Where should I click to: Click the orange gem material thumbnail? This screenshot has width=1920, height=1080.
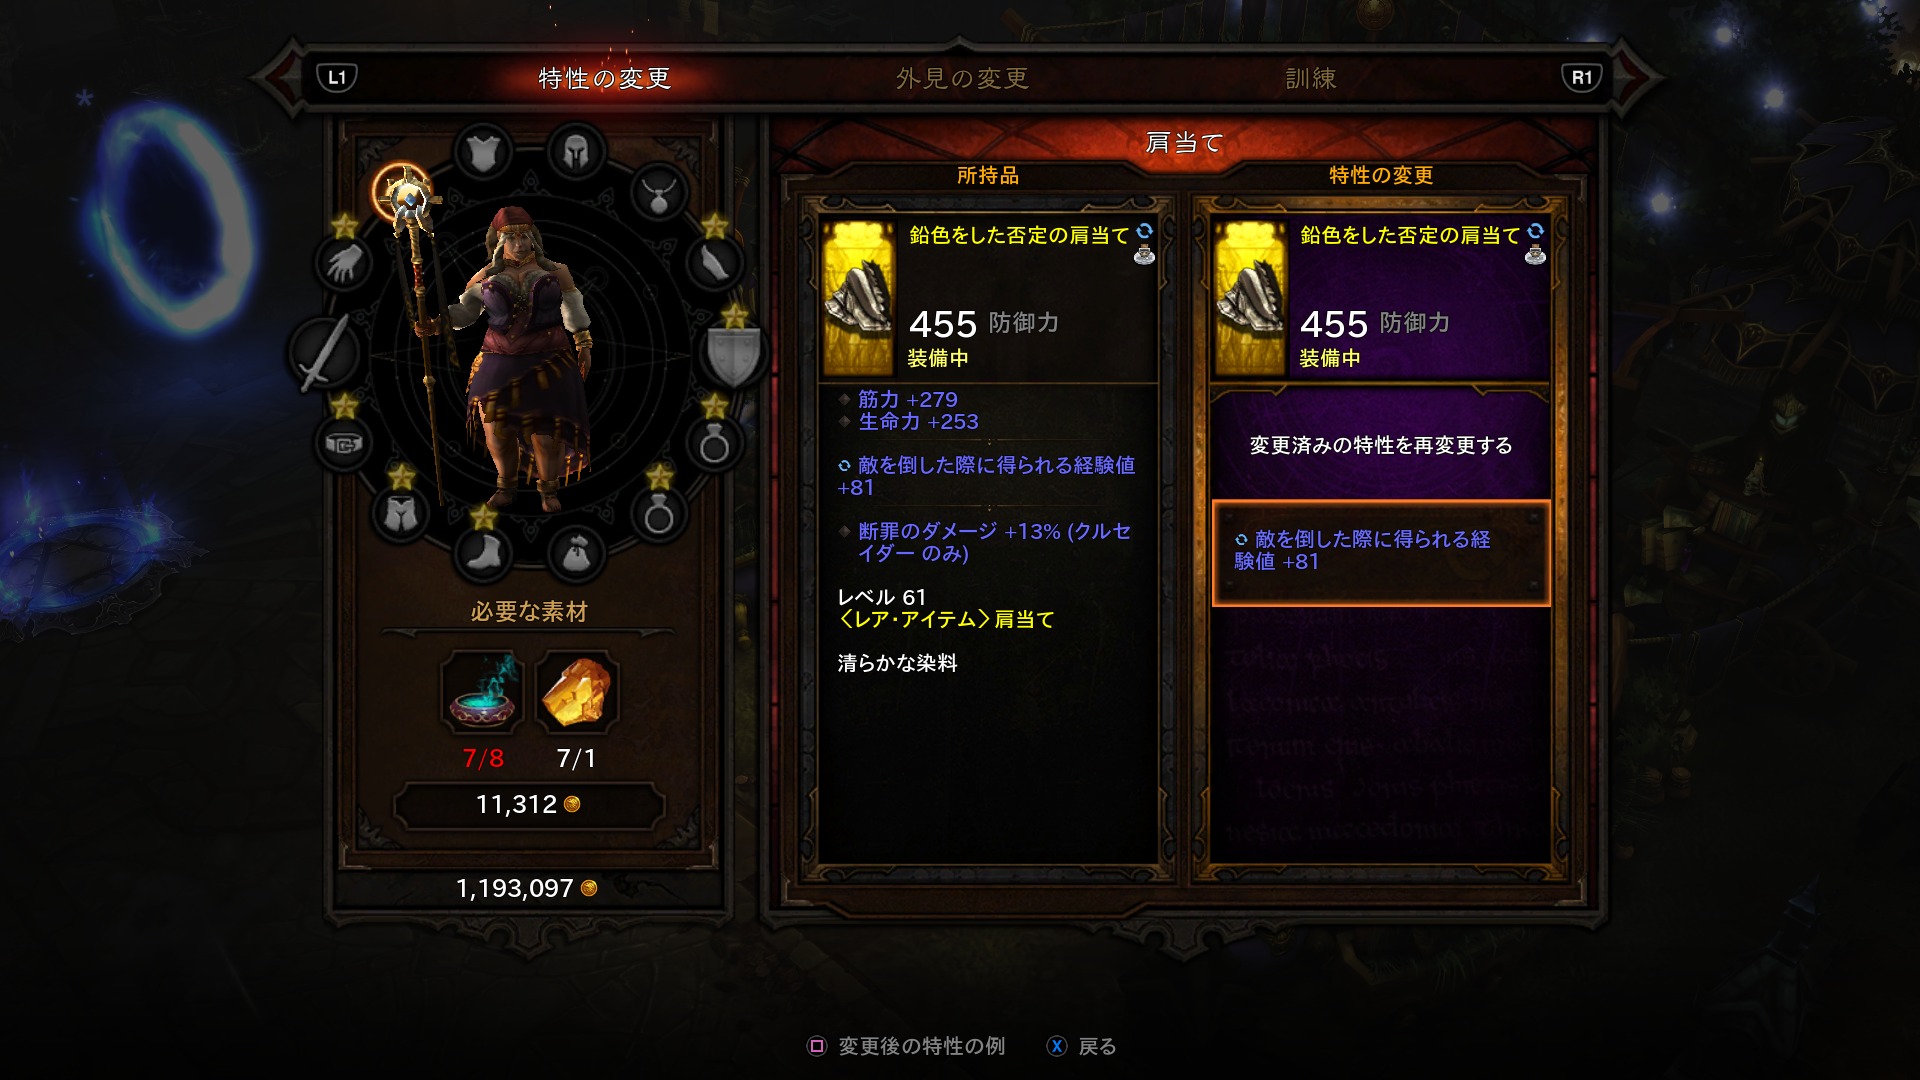pos(577,692)
